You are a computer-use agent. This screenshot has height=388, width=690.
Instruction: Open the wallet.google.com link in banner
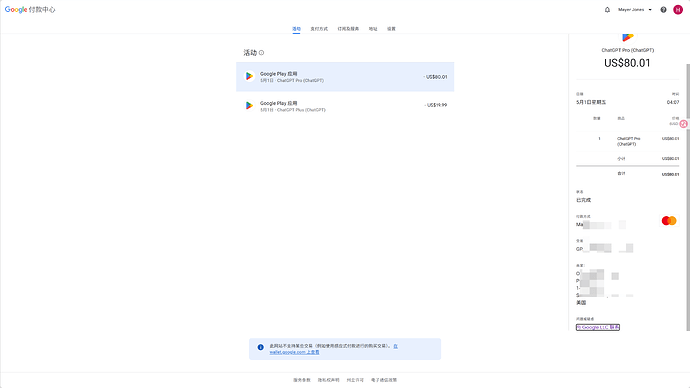click(x=295, y=352)
